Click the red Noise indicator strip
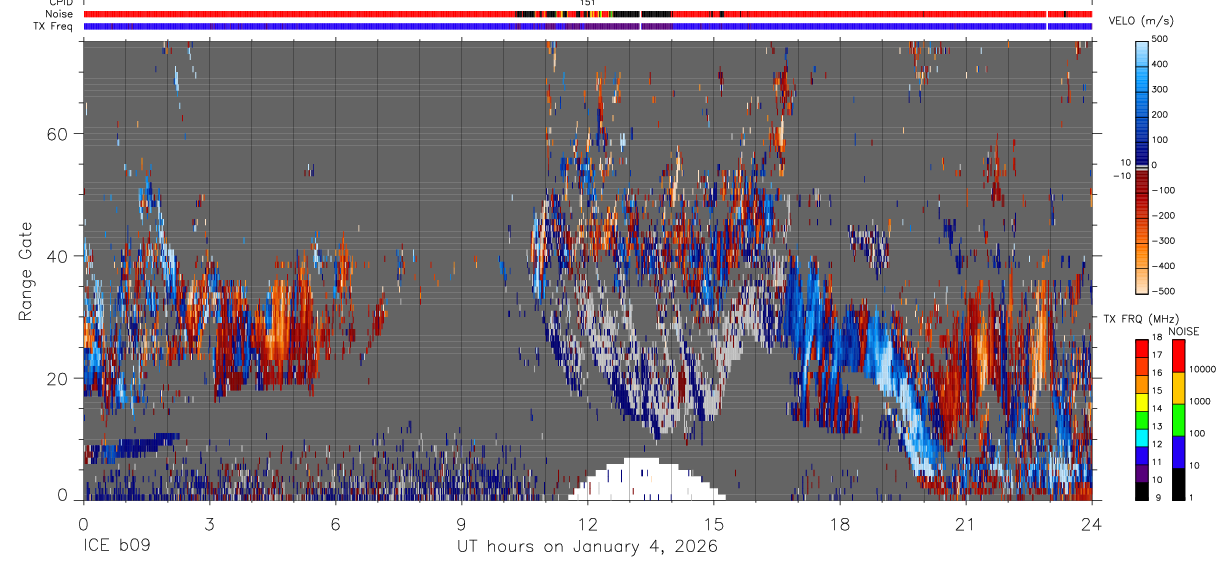The width and height of the screenshot is (1228, 567). pos(587,14)
